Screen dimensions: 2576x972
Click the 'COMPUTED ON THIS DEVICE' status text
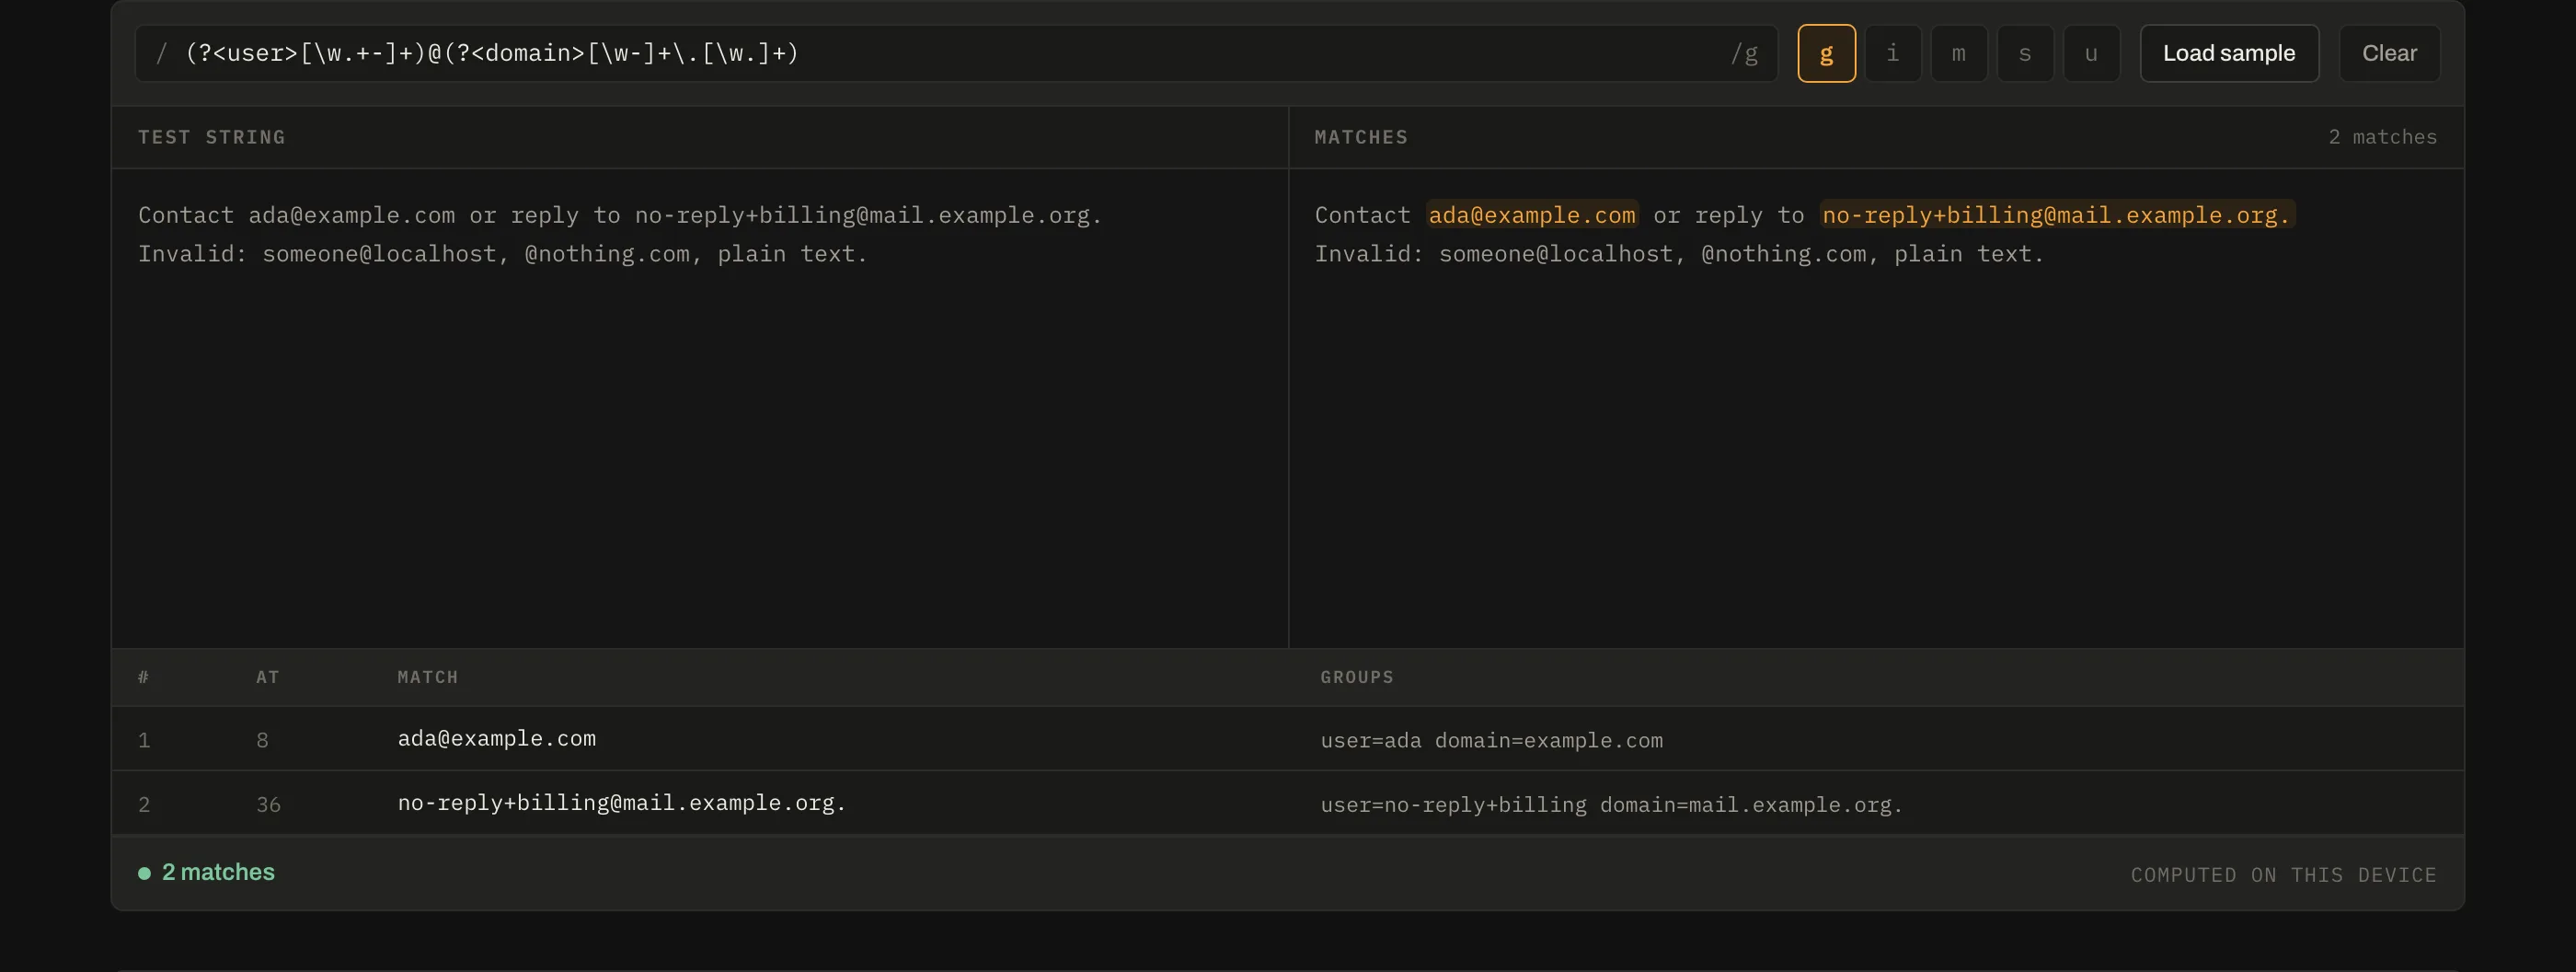(x=2283, y=875)
